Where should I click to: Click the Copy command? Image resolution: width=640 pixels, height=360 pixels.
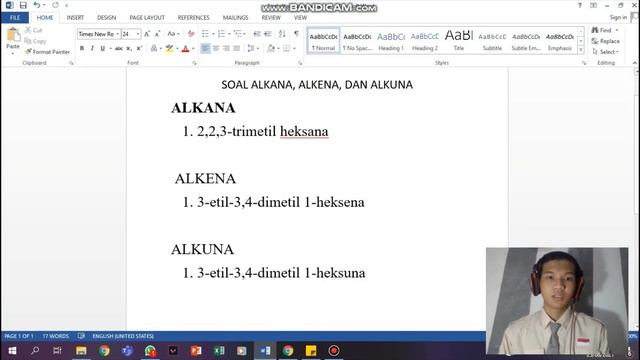pos(35,41)
